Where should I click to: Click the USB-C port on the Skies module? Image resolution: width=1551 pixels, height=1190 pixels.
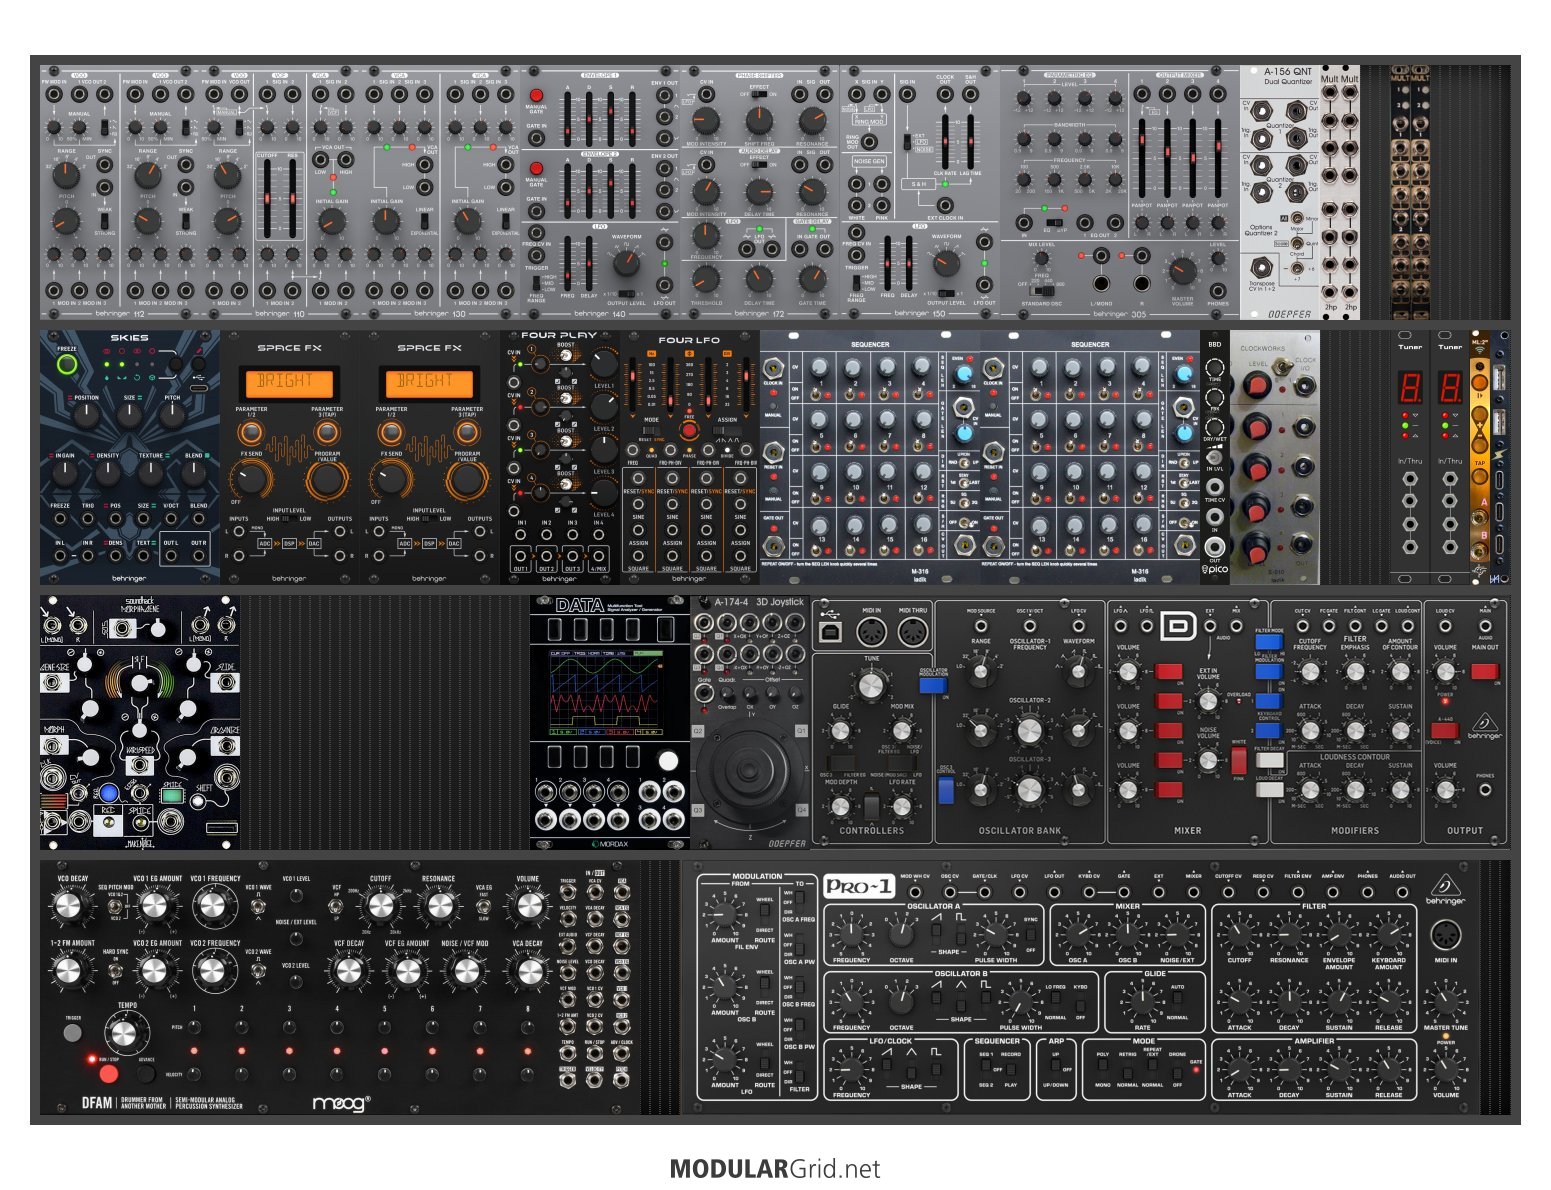pyautogui.click(x=199, y=388)
